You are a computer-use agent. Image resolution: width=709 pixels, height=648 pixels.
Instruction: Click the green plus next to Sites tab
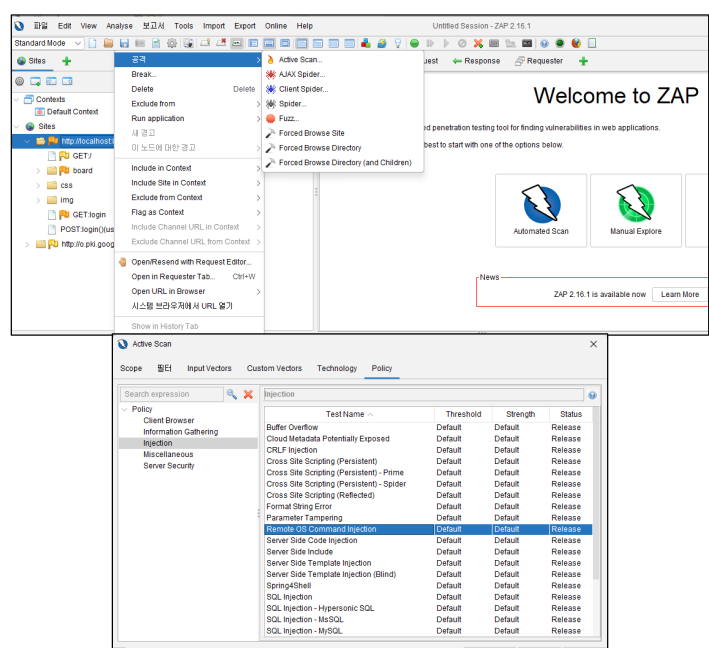[67, 61]
